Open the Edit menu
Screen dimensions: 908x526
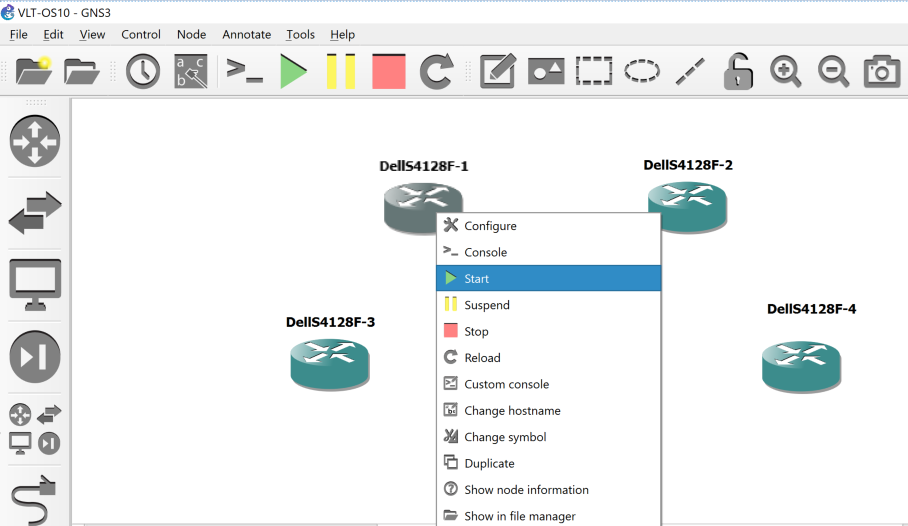[x=53, y=35]
